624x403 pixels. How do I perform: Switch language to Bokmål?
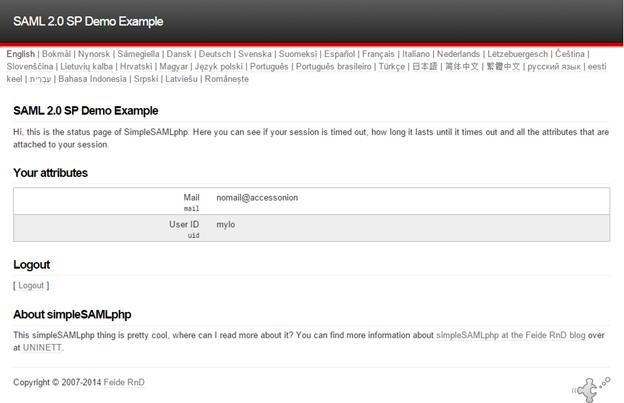coord(57,54)
